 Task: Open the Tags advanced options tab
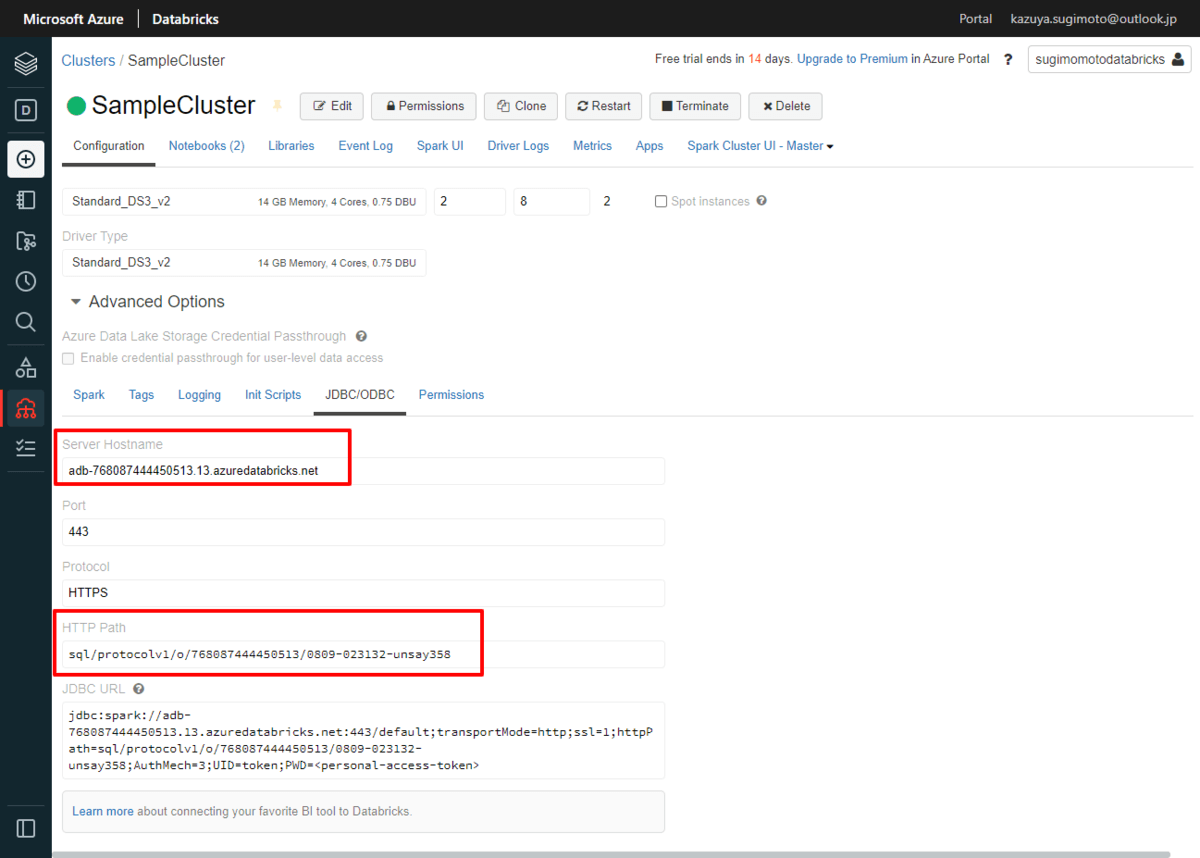pyautogui.click(x=141, y=395)
